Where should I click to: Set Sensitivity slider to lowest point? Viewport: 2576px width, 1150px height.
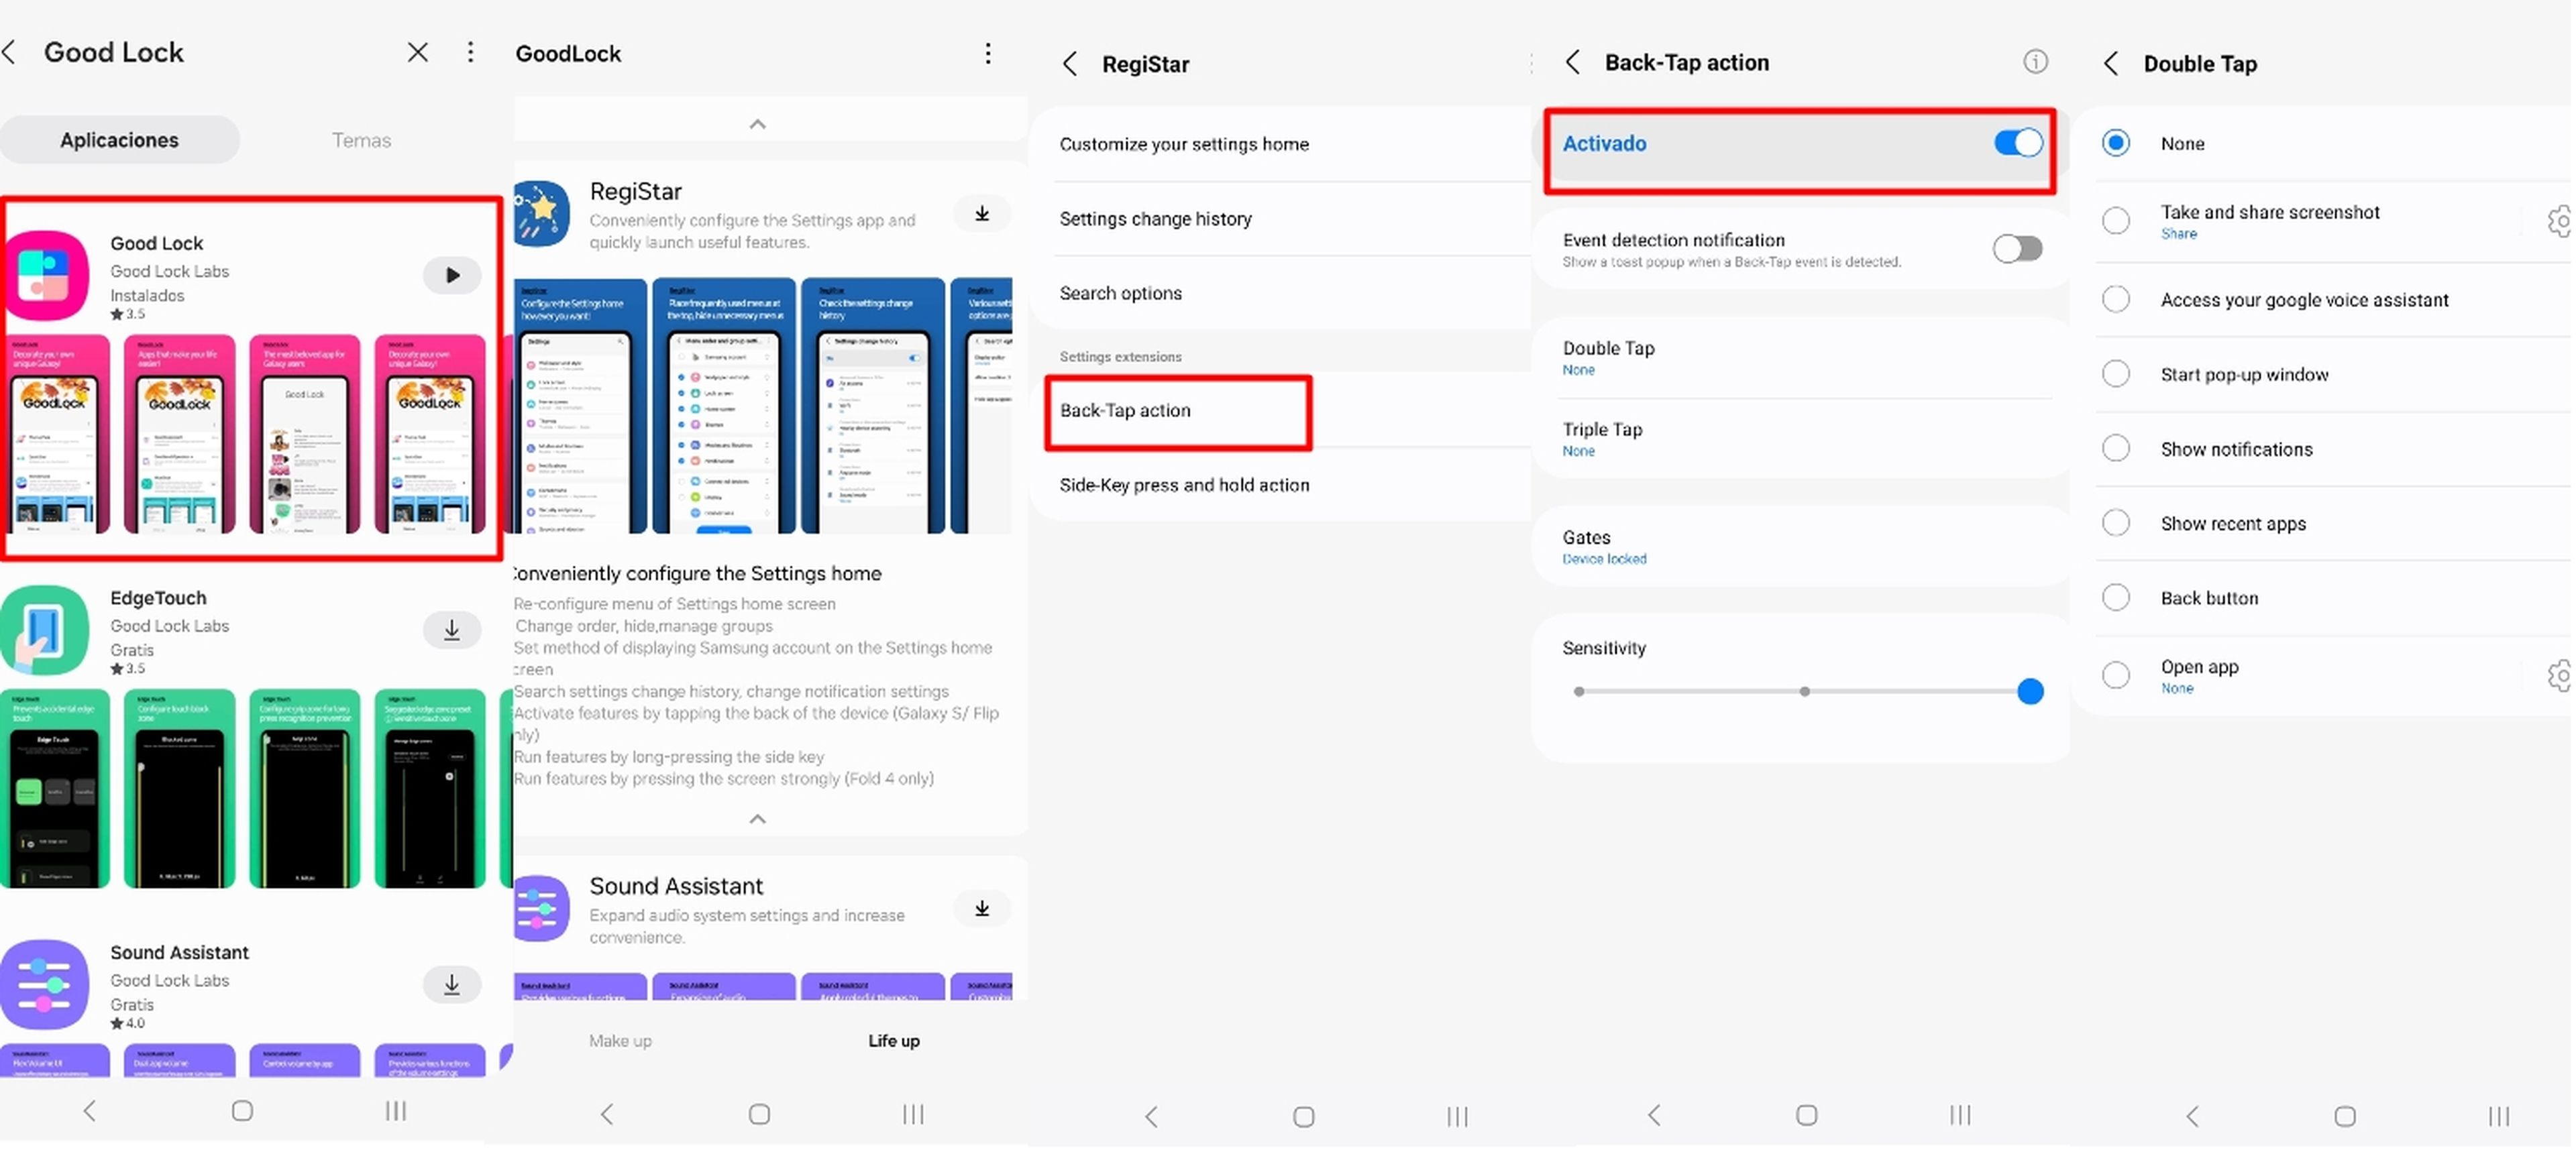(1579, 691)
